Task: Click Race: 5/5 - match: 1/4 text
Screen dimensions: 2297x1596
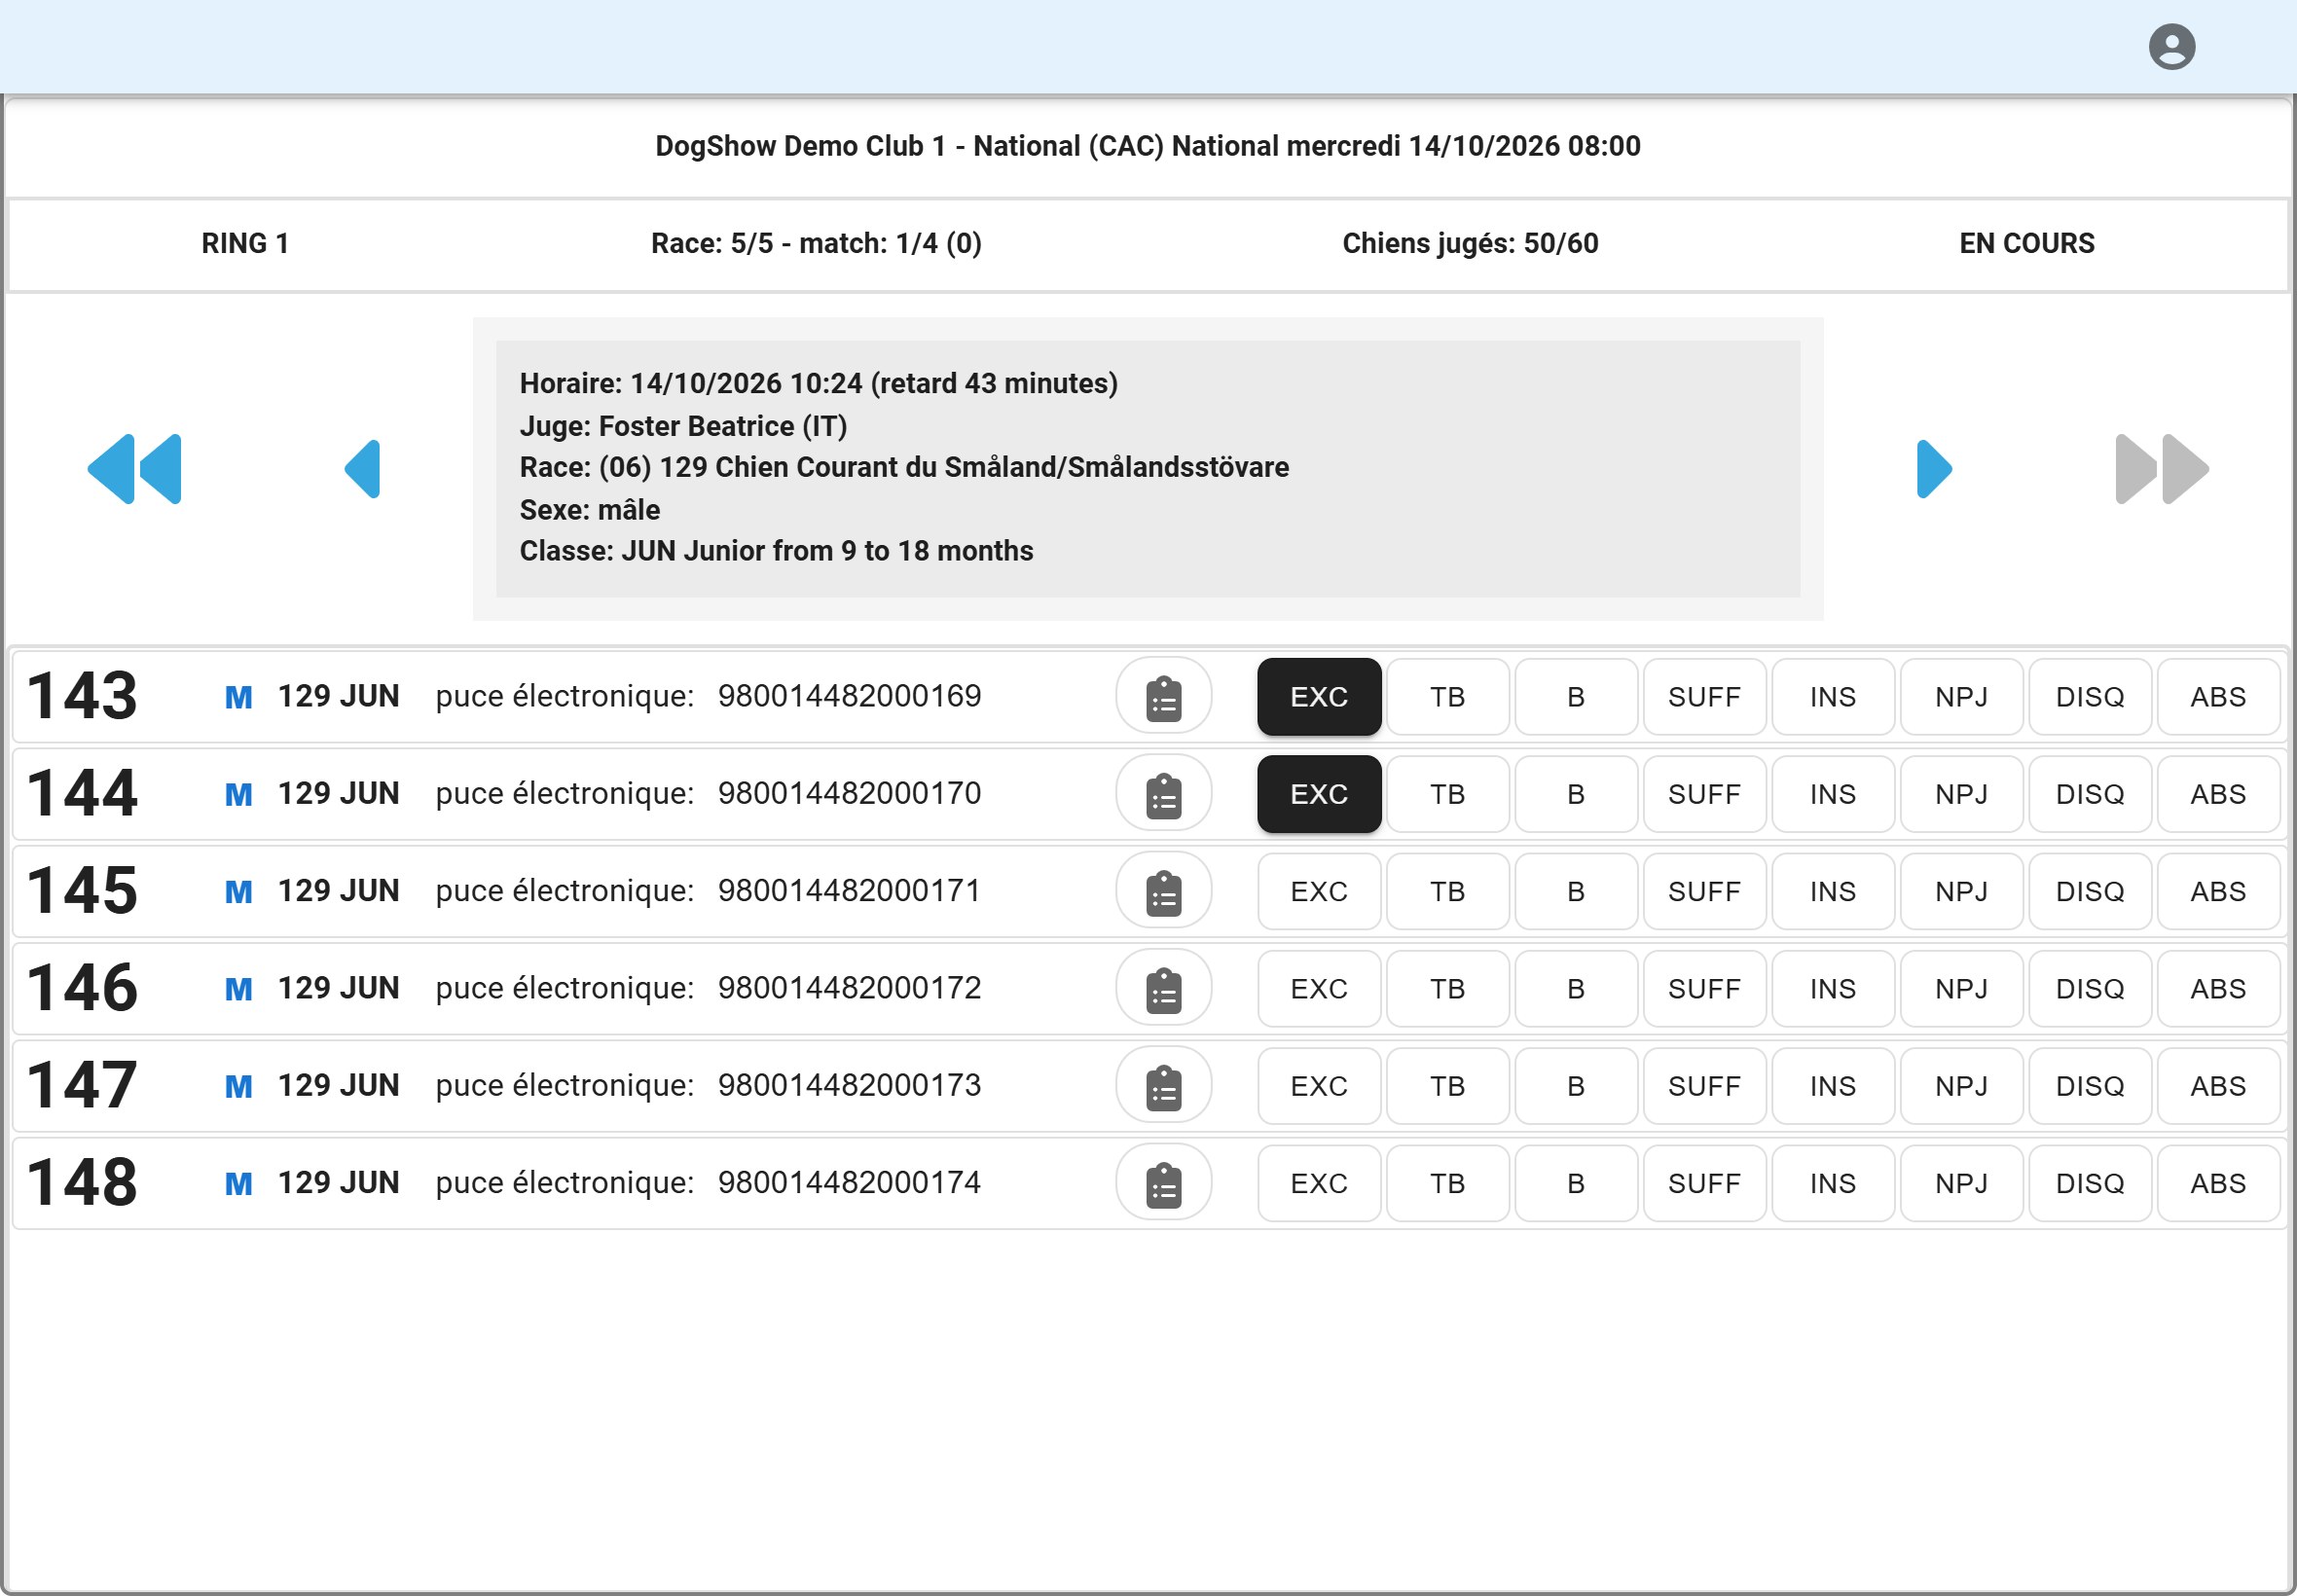Action: [816, 243]
